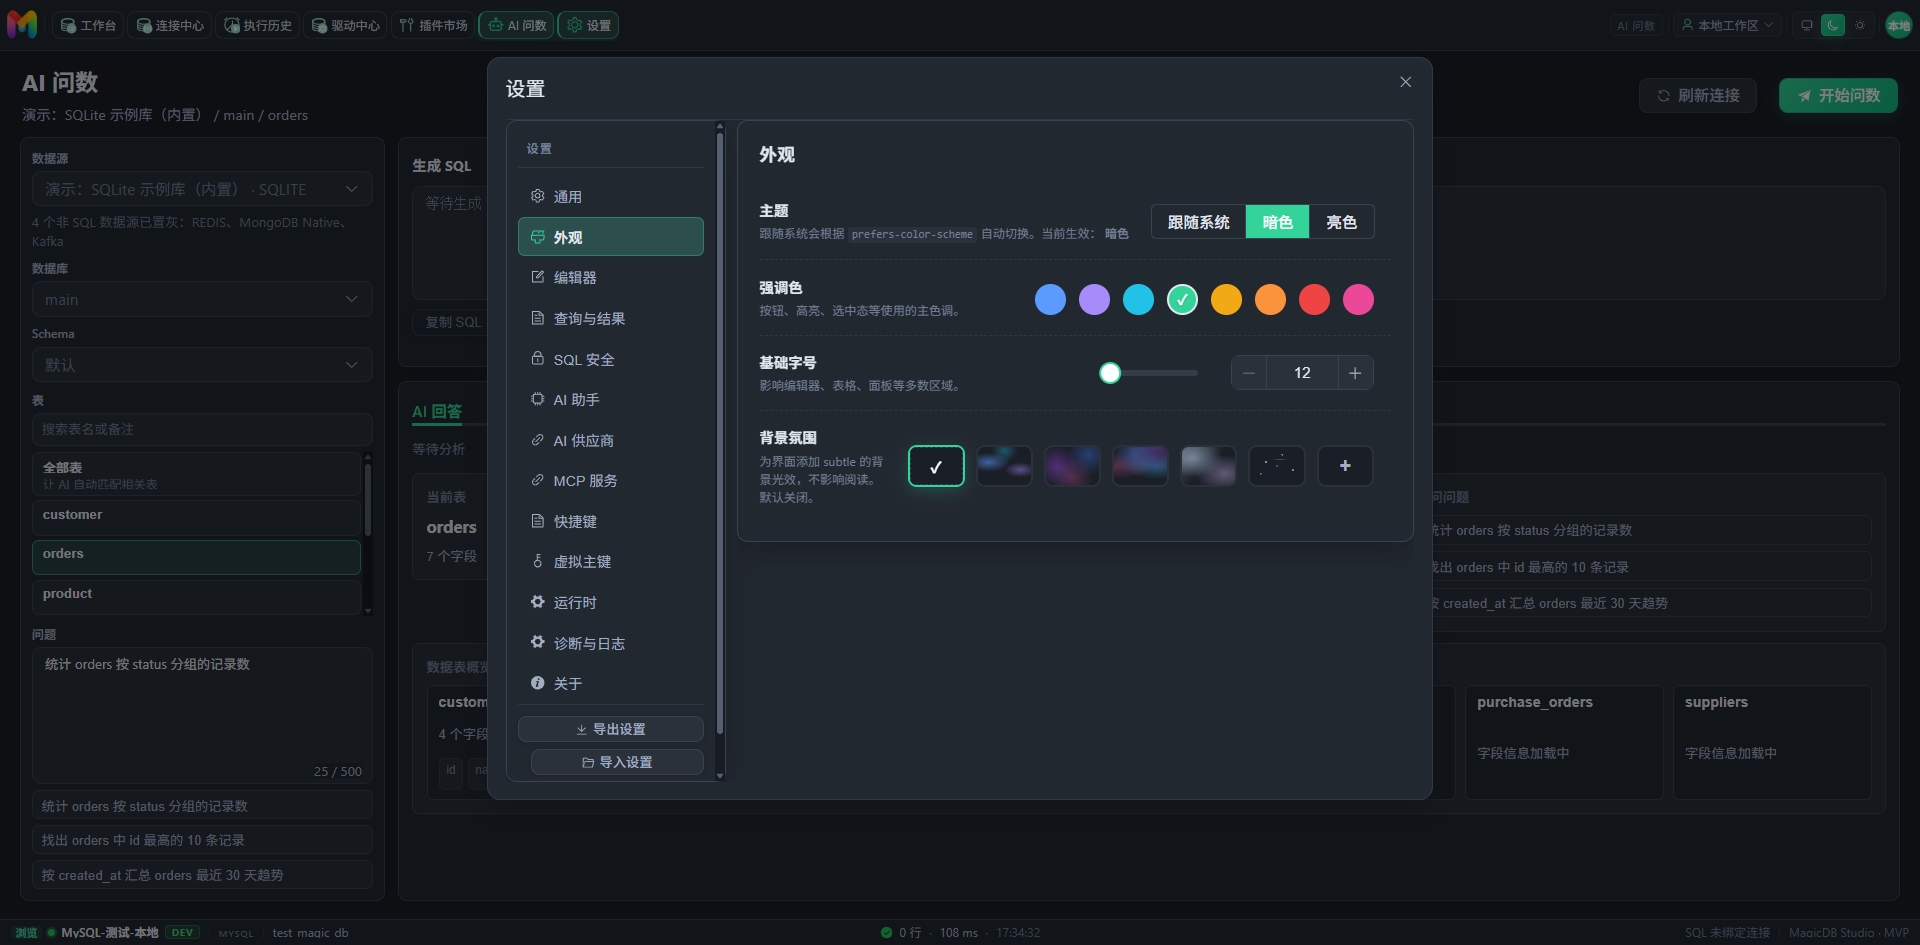Add a custom background with the plus tile

point(1345,466)
